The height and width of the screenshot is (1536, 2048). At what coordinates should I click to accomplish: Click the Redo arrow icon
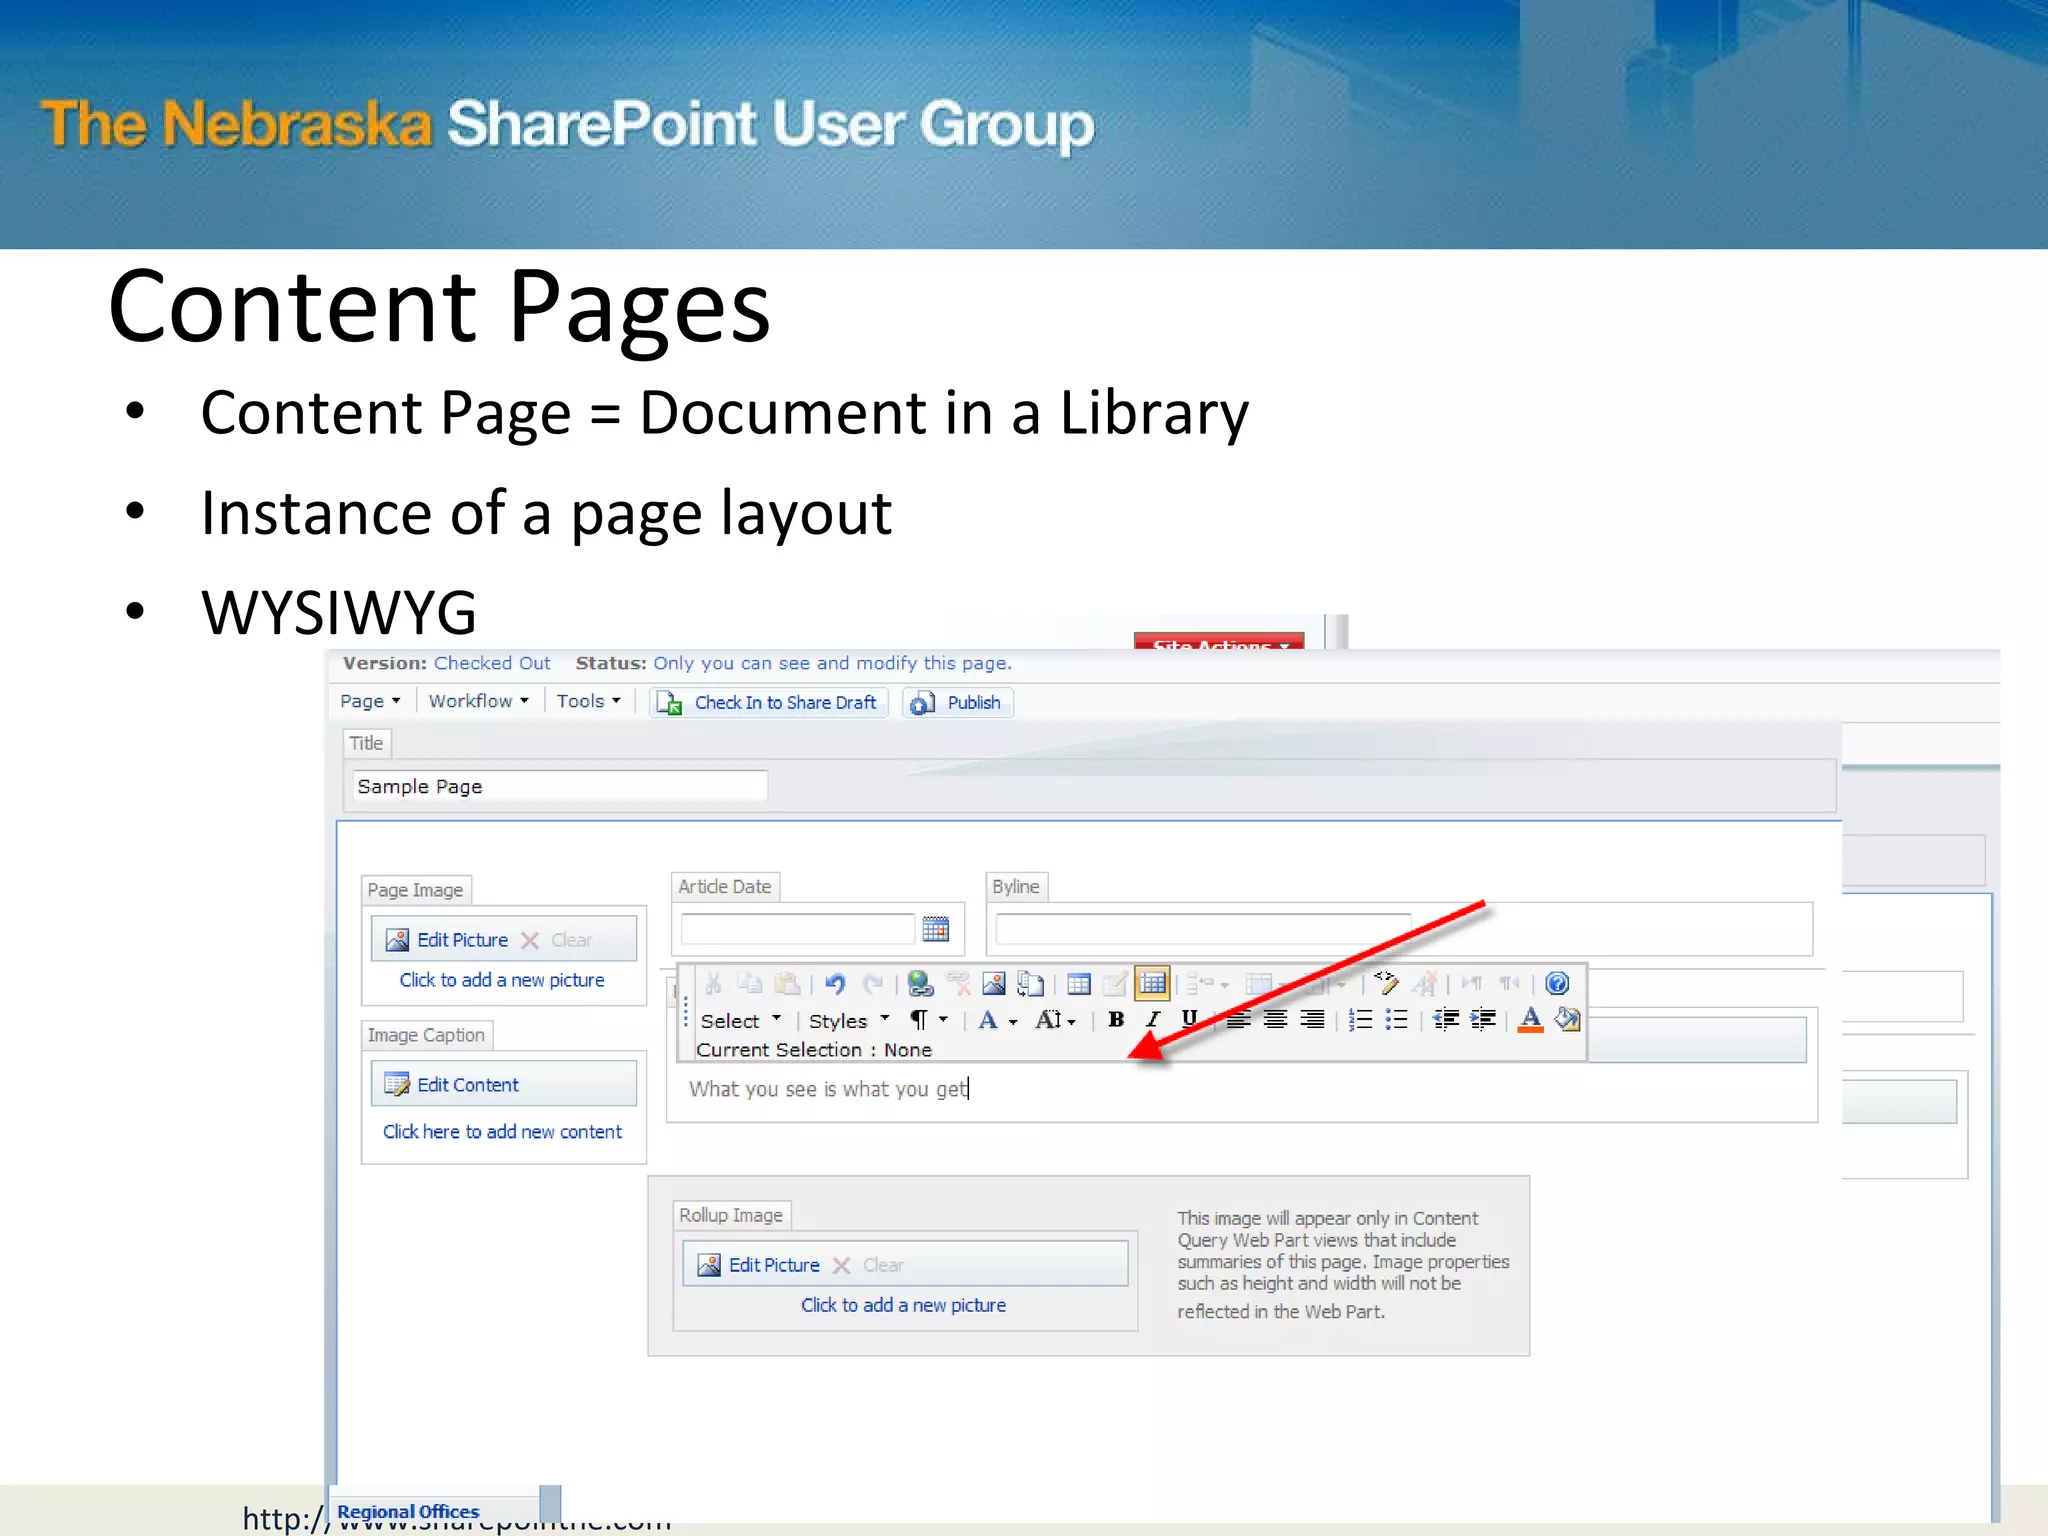[x=873, y=984]
